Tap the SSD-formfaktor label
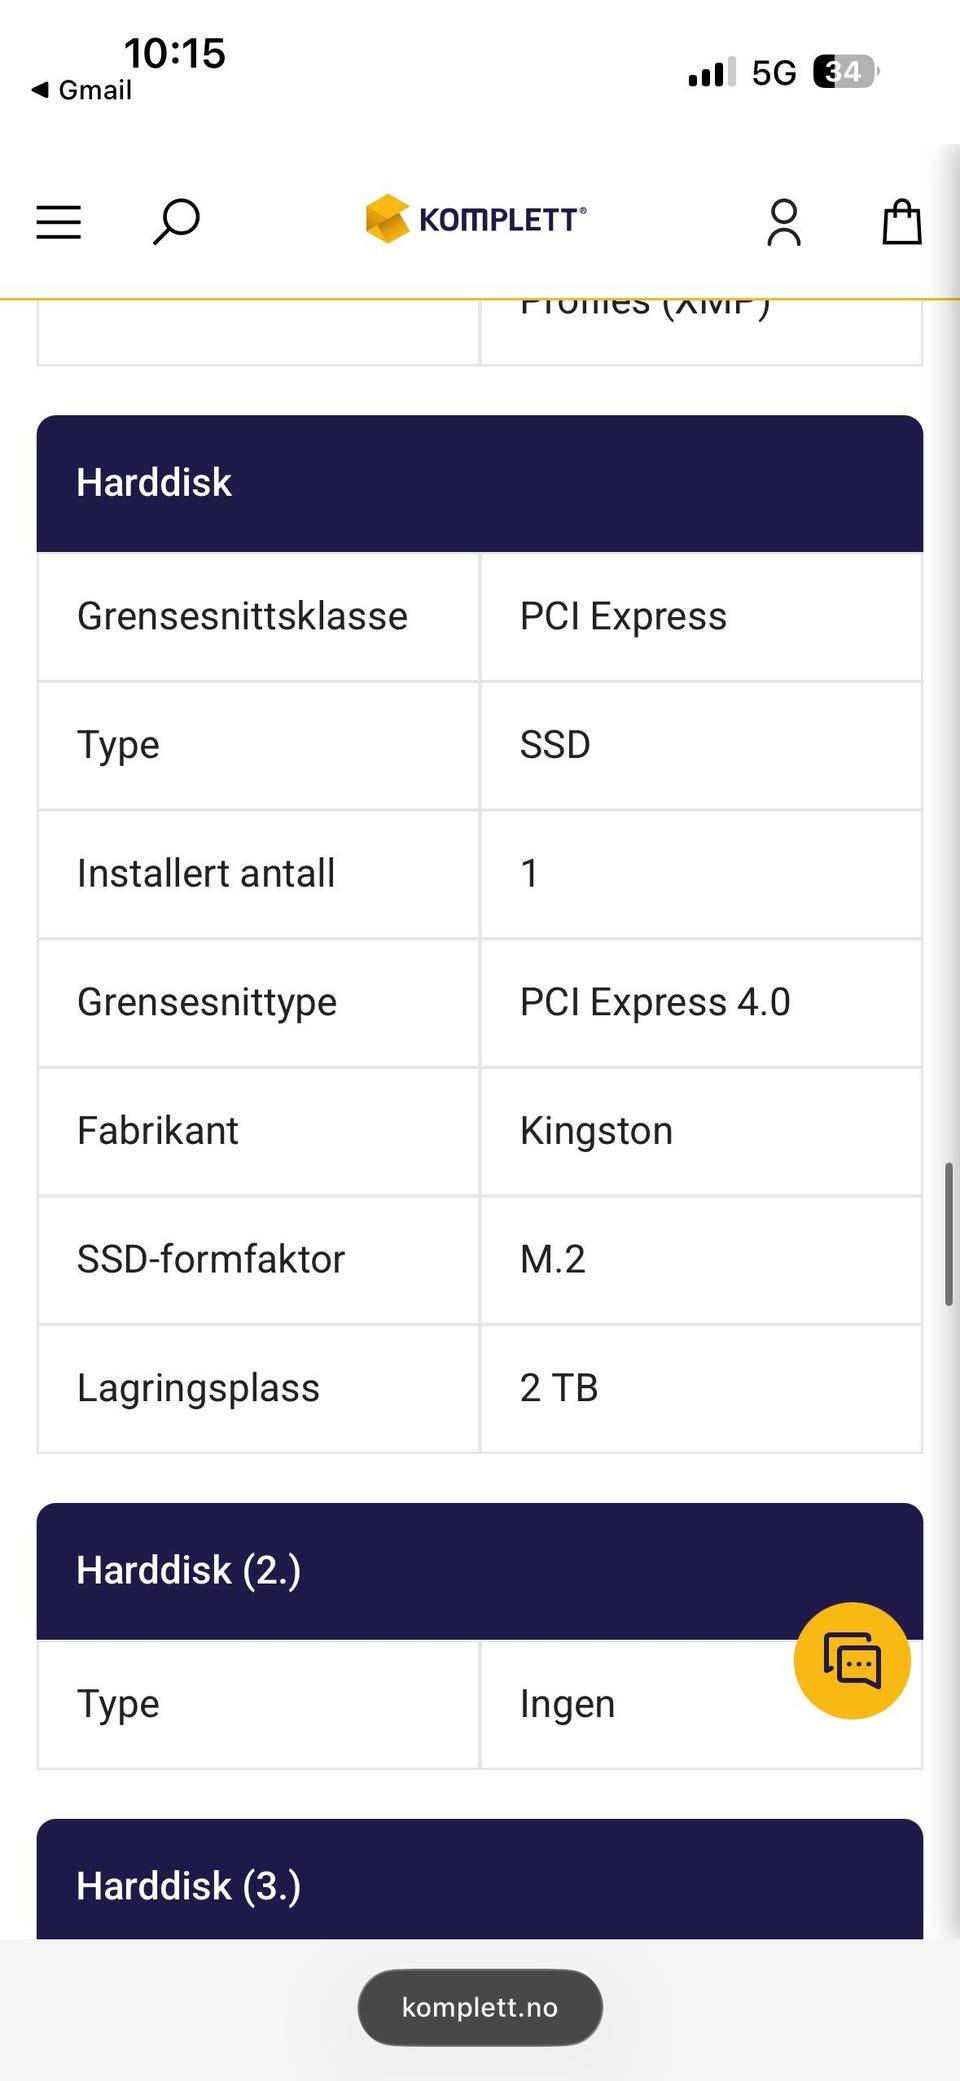 211,1260
